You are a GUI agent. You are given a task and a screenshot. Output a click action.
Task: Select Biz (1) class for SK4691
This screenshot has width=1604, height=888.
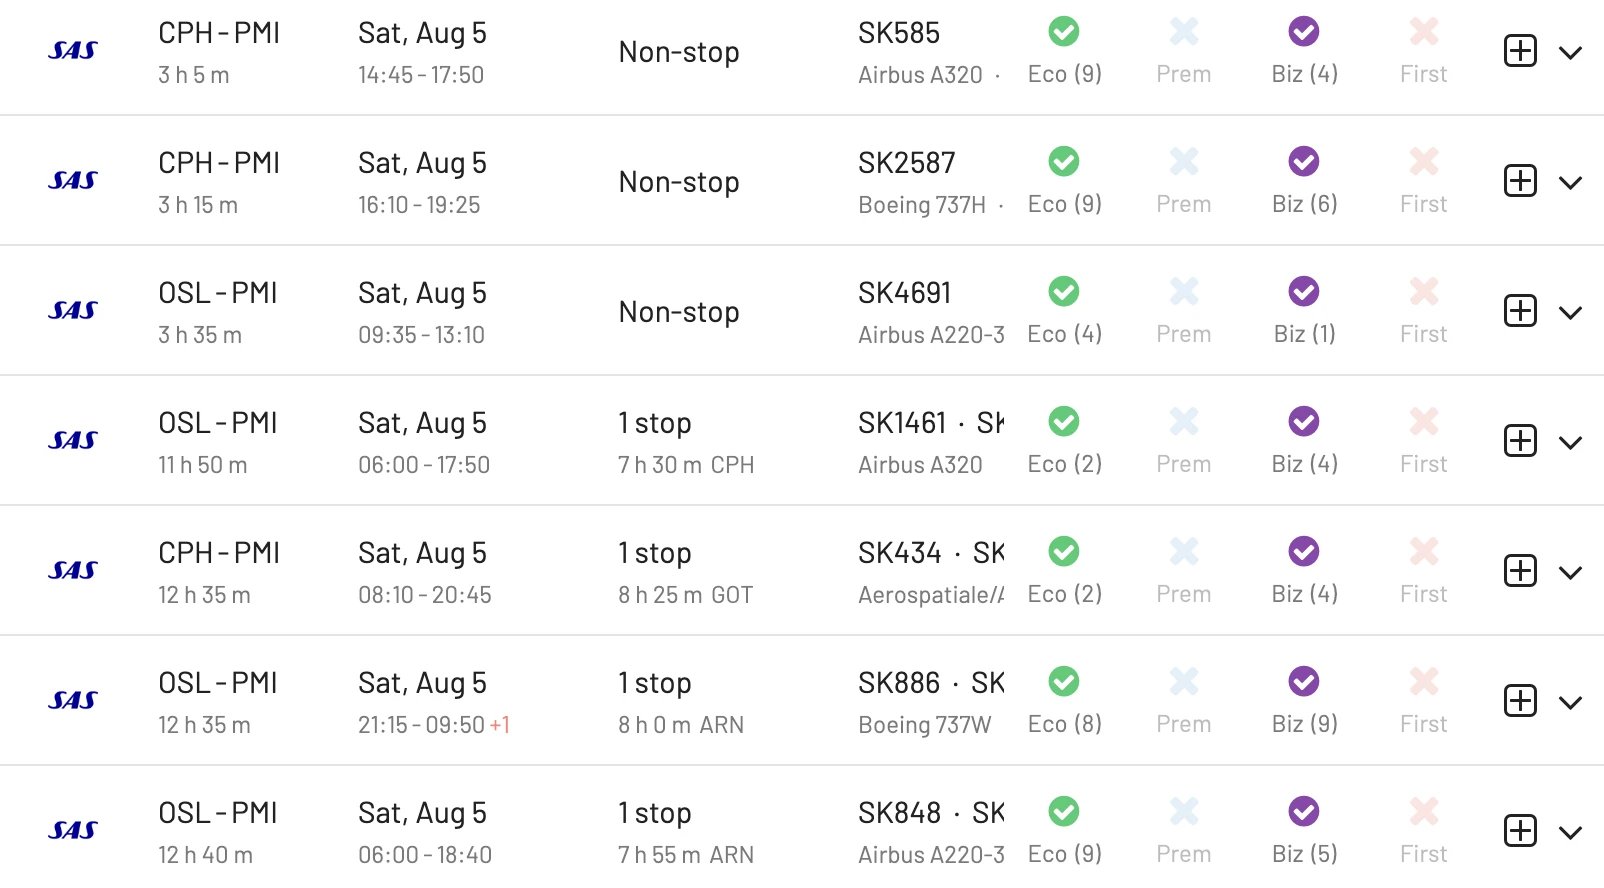pyautogui.click(x=1304, y=312)
